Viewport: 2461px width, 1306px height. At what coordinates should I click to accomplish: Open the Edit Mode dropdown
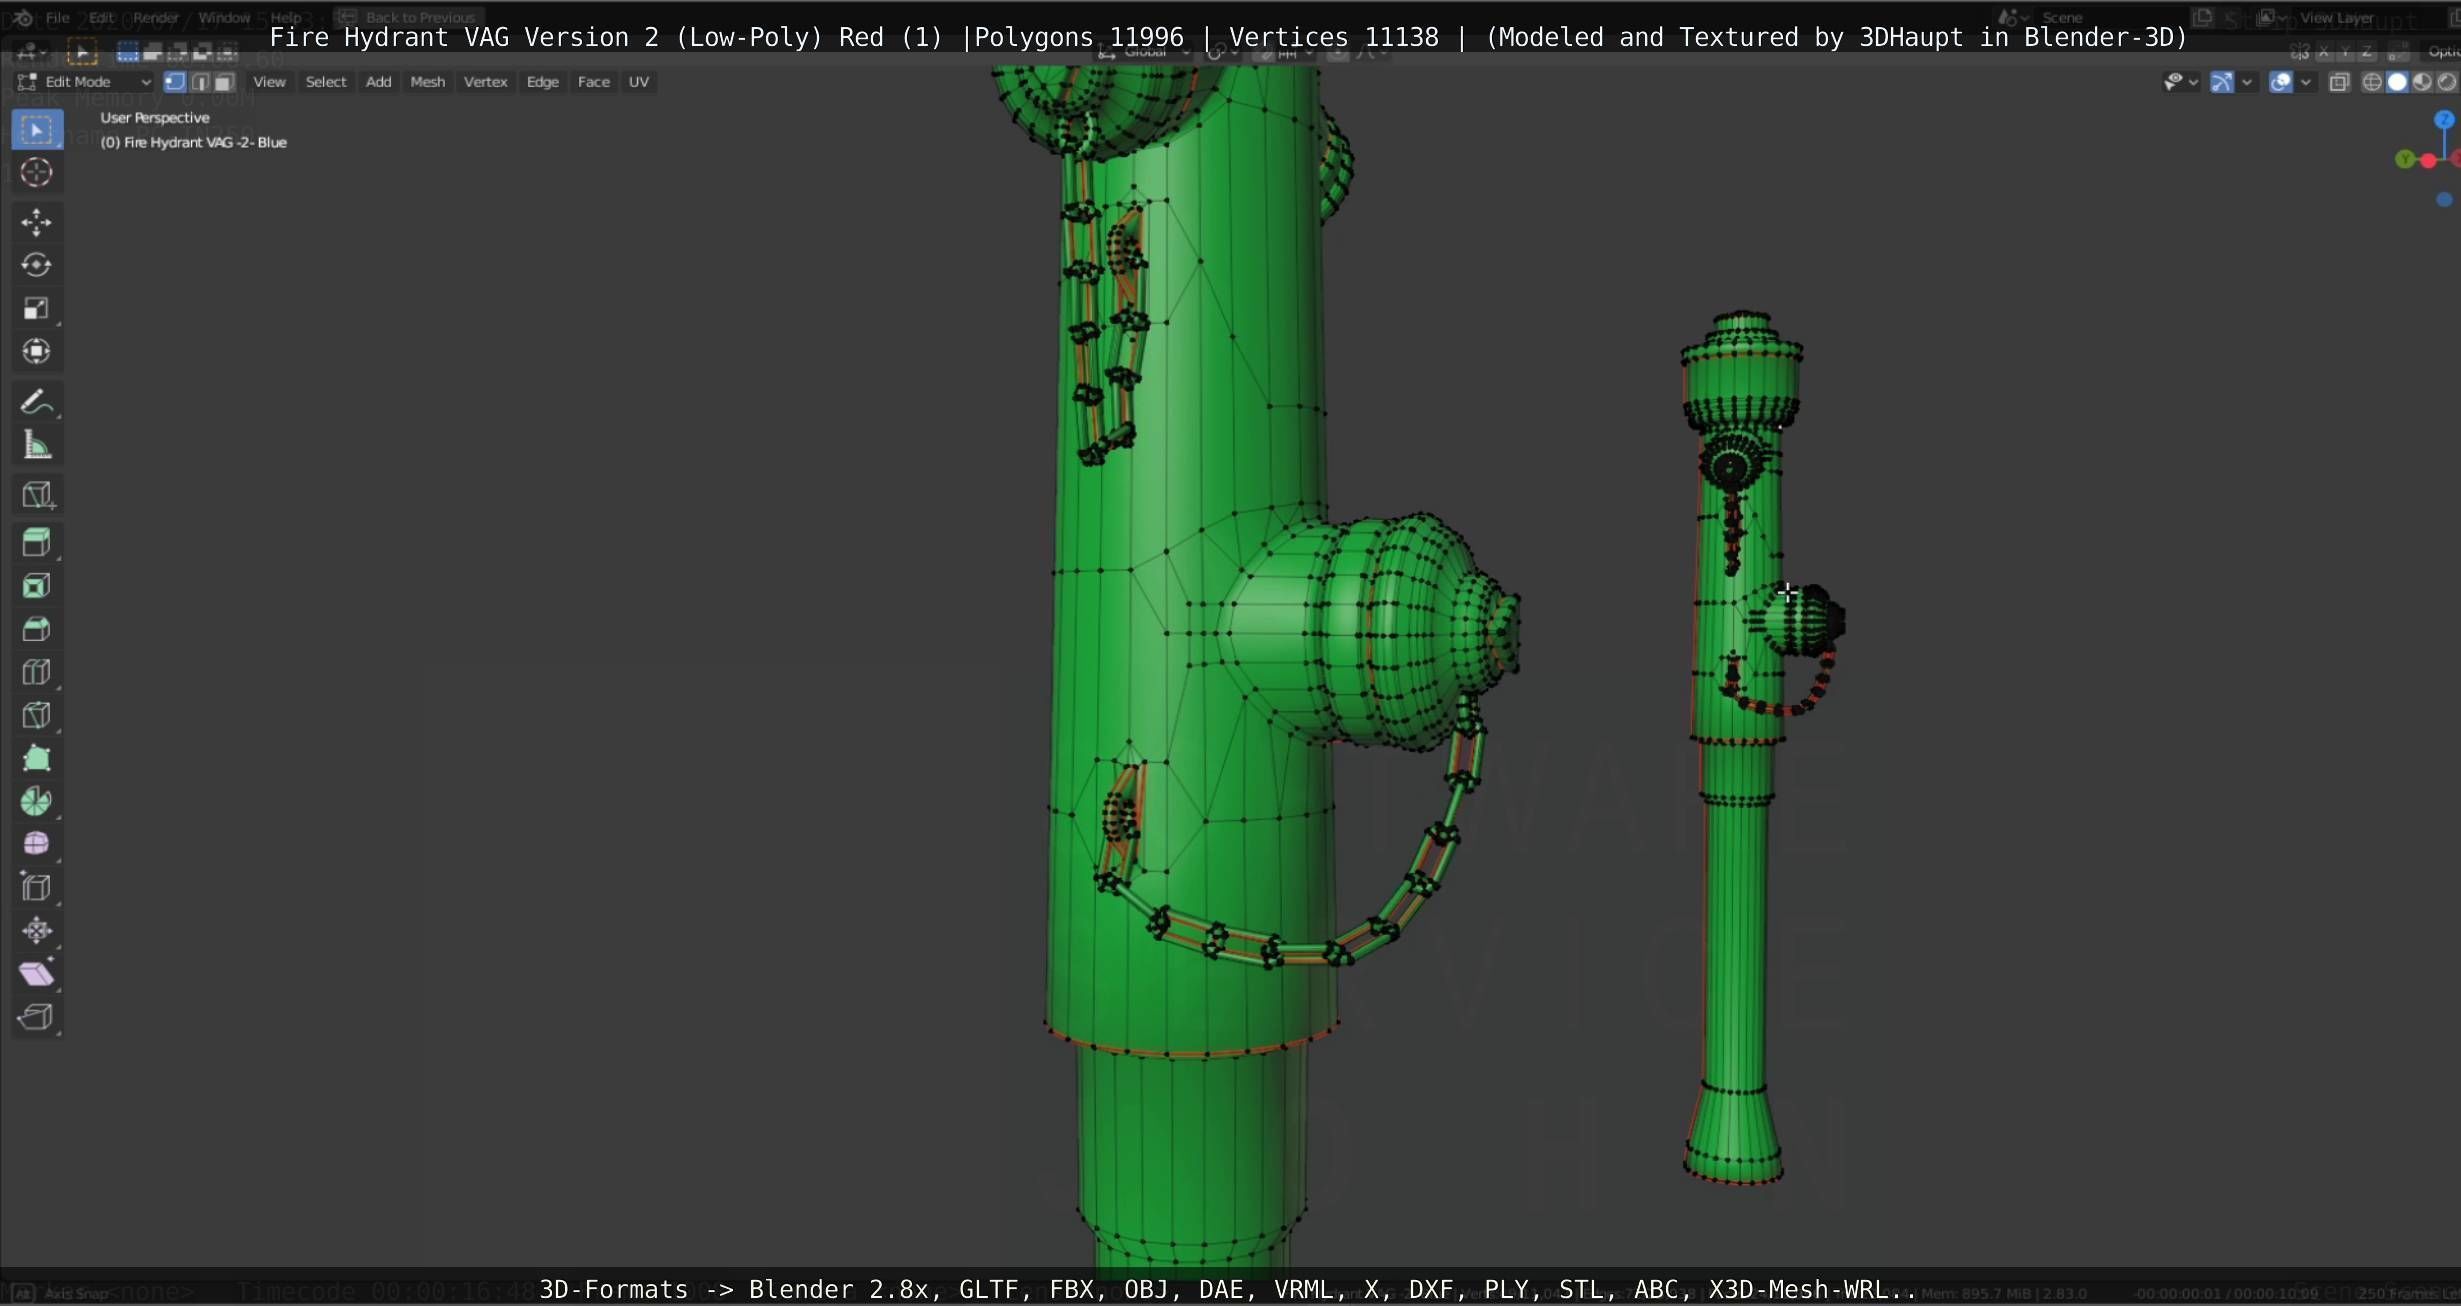[x=85, y=82]
